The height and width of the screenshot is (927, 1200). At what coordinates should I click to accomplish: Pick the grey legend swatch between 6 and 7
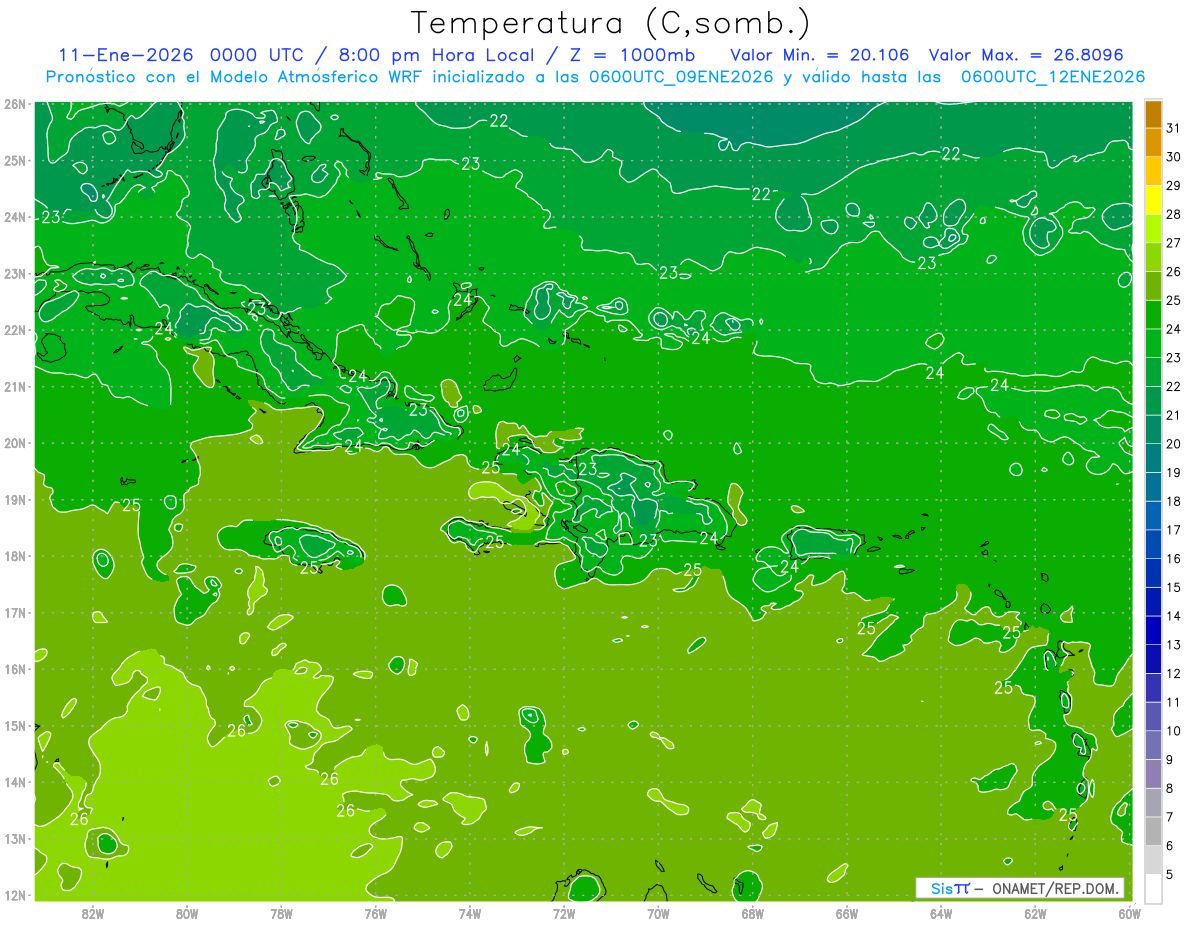(1153, 831)
